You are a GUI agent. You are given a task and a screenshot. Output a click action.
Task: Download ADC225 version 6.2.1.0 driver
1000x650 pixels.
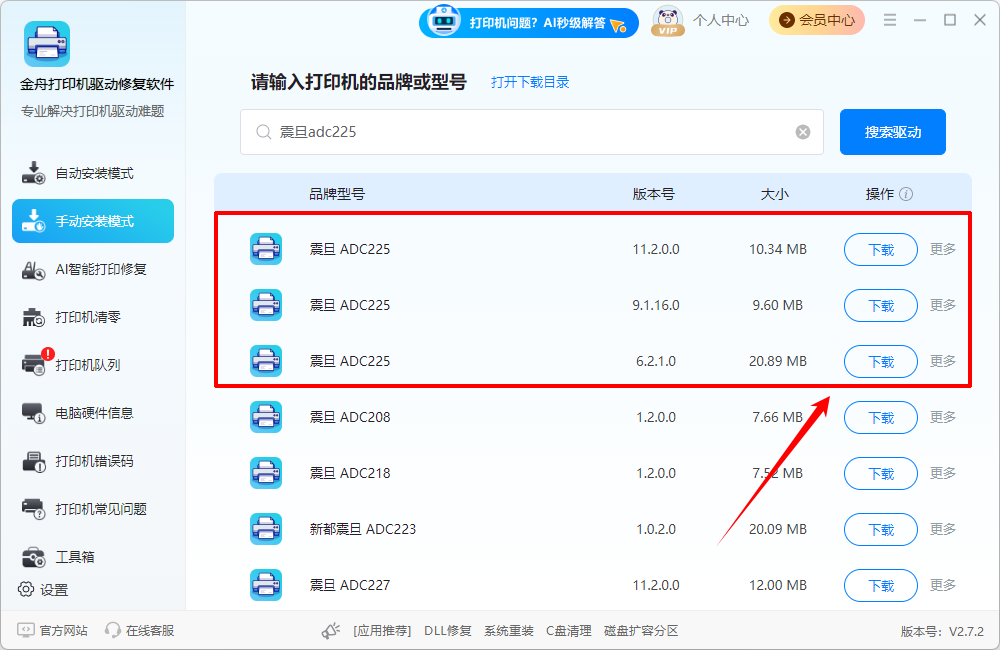[x=881, y=362]
